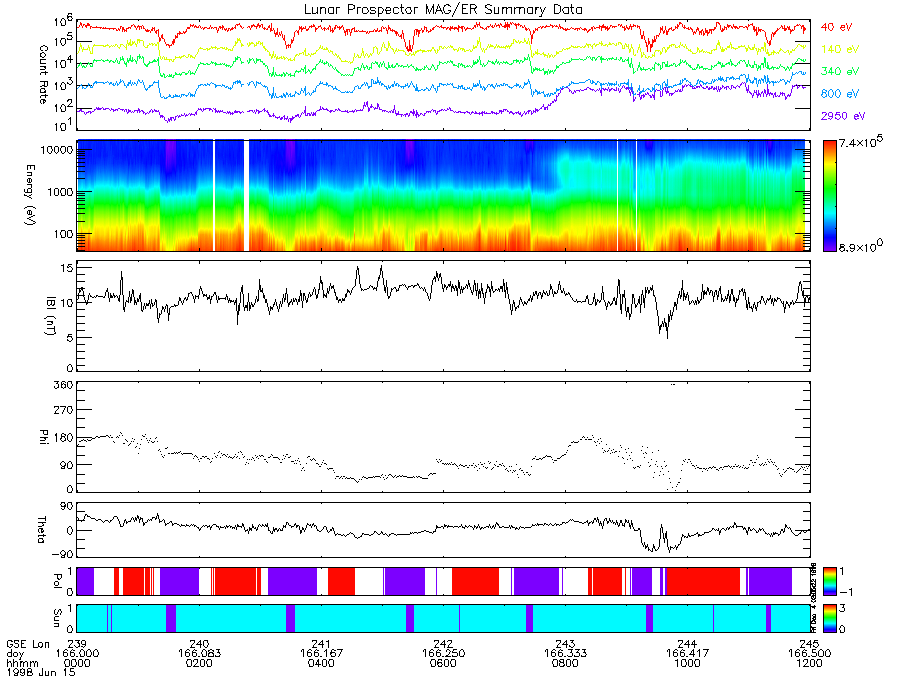Click the time label '1000'
The height and width of the screenshot is (700, 900).
coord(687,663)
